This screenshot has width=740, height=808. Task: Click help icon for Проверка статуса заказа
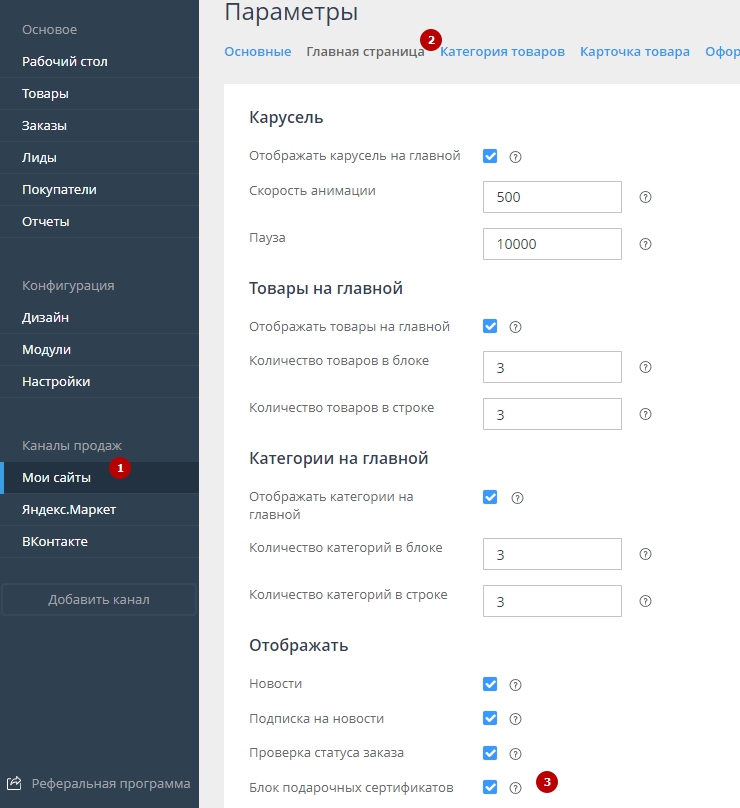515,754
